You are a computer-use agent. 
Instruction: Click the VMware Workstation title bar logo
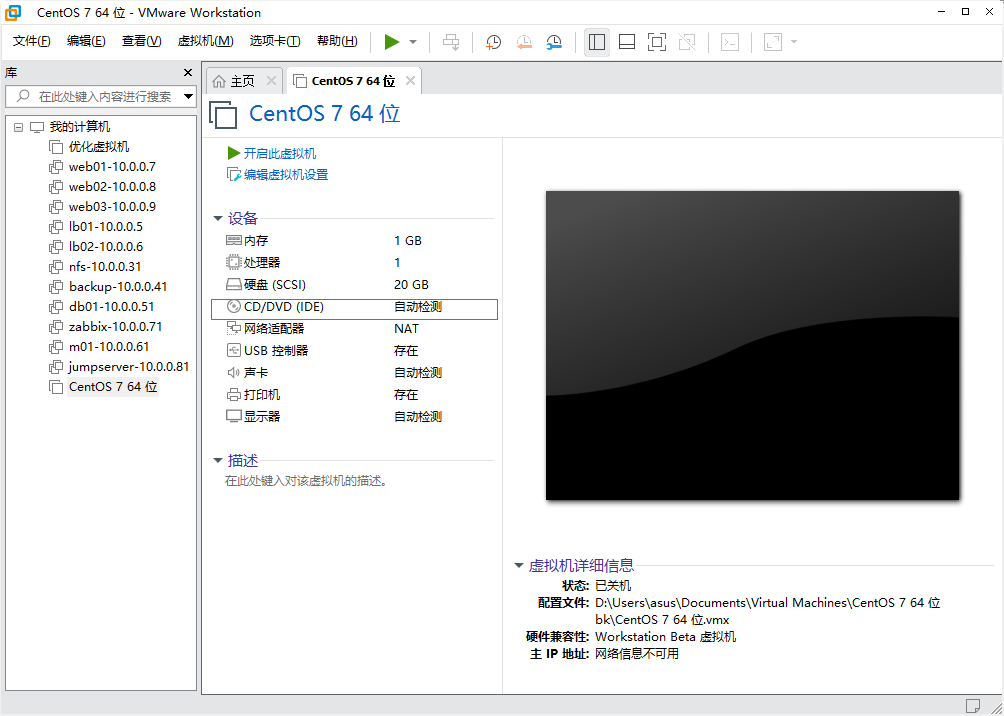pos(13,12)
